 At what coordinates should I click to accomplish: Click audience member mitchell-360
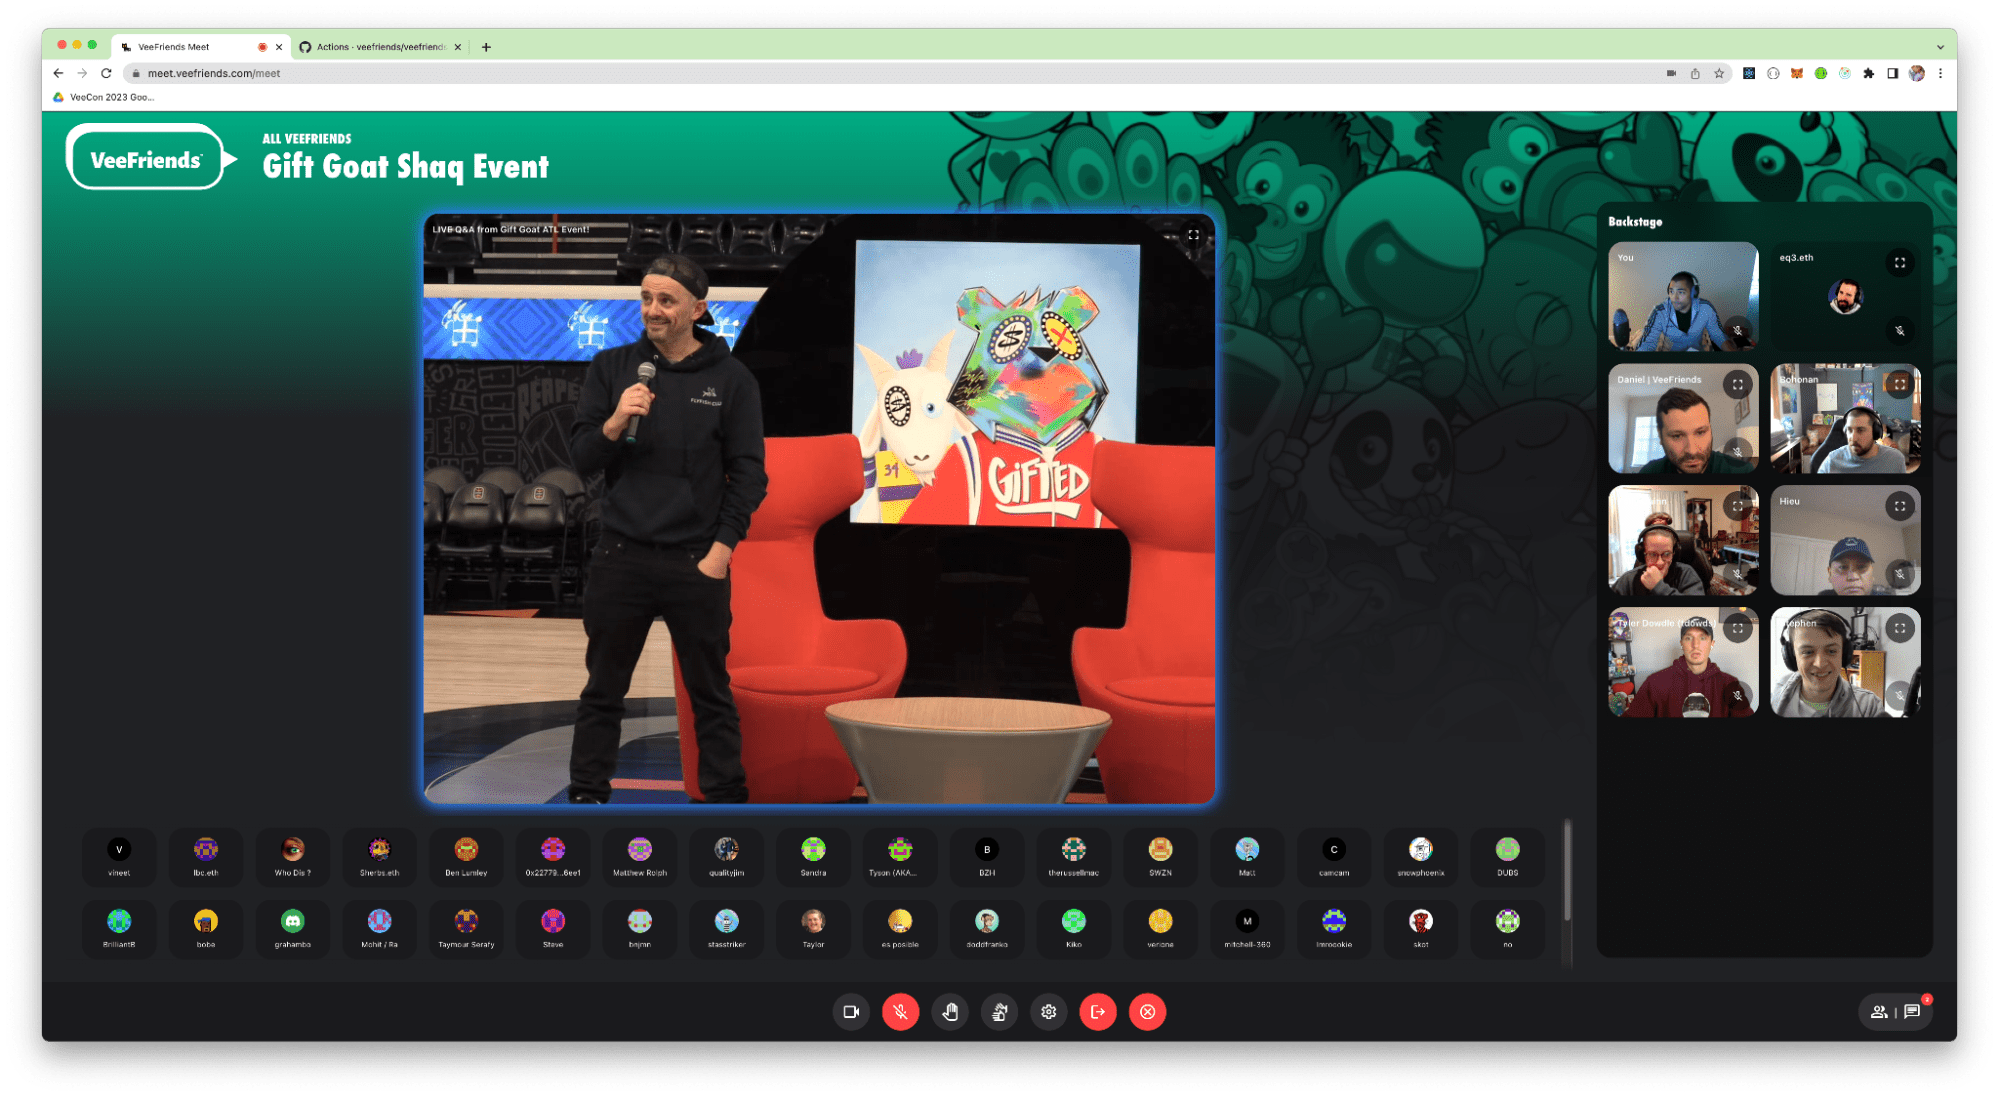pos(1247,929)
